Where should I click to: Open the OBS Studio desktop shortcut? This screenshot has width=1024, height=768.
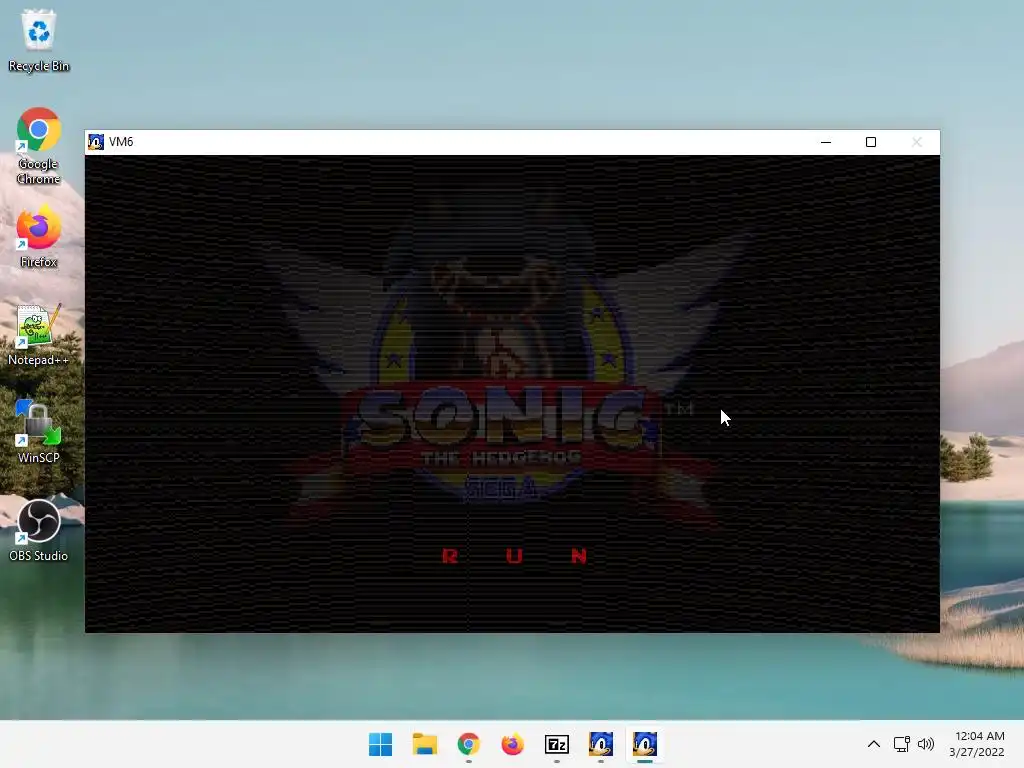click(x=39, y=530)
